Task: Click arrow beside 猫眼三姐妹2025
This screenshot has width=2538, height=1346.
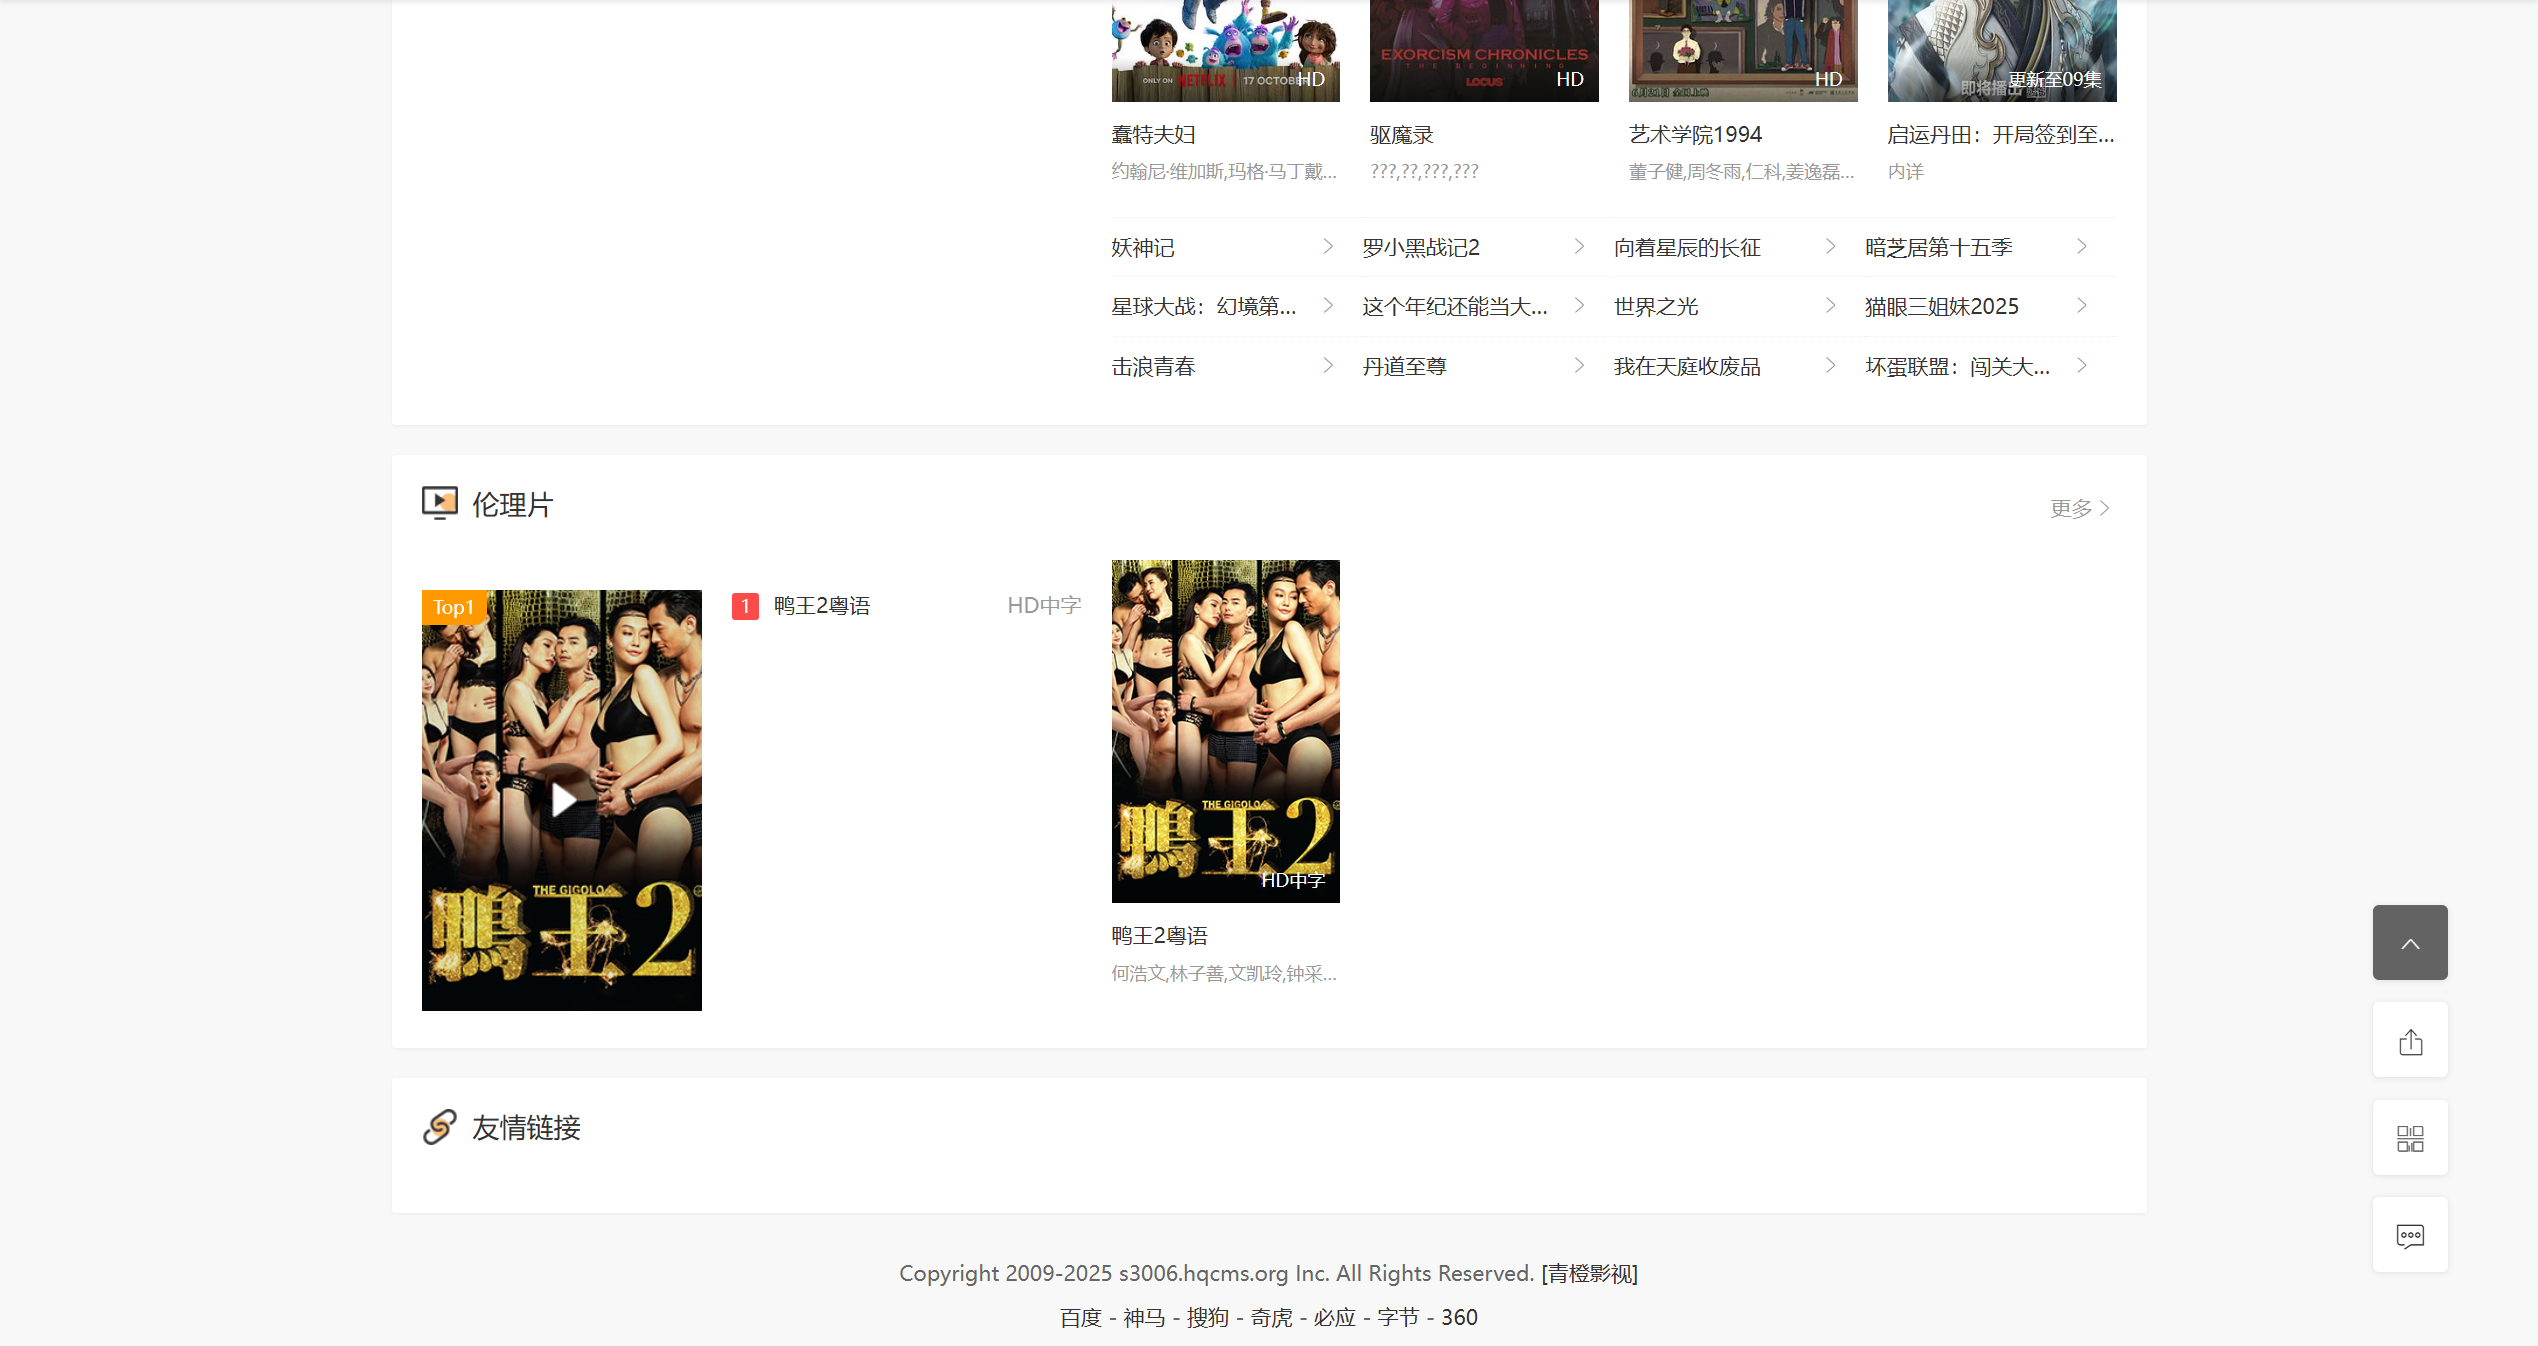Action: (x=2082, y=306)
